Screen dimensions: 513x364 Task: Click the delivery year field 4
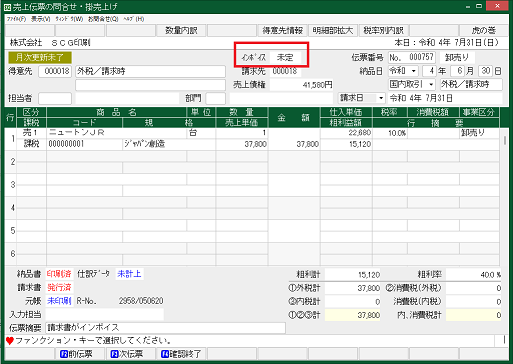429,71
